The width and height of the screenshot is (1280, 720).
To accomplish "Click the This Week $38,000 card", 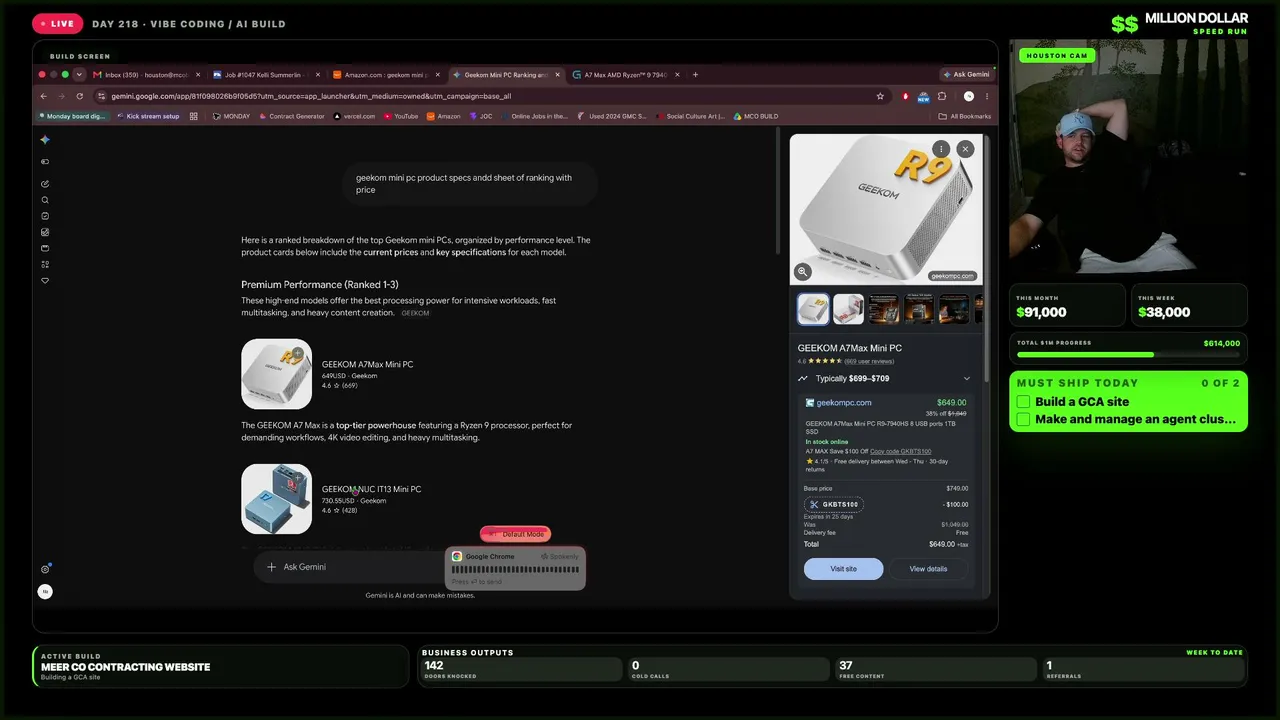I will [x=1189, y=305].
